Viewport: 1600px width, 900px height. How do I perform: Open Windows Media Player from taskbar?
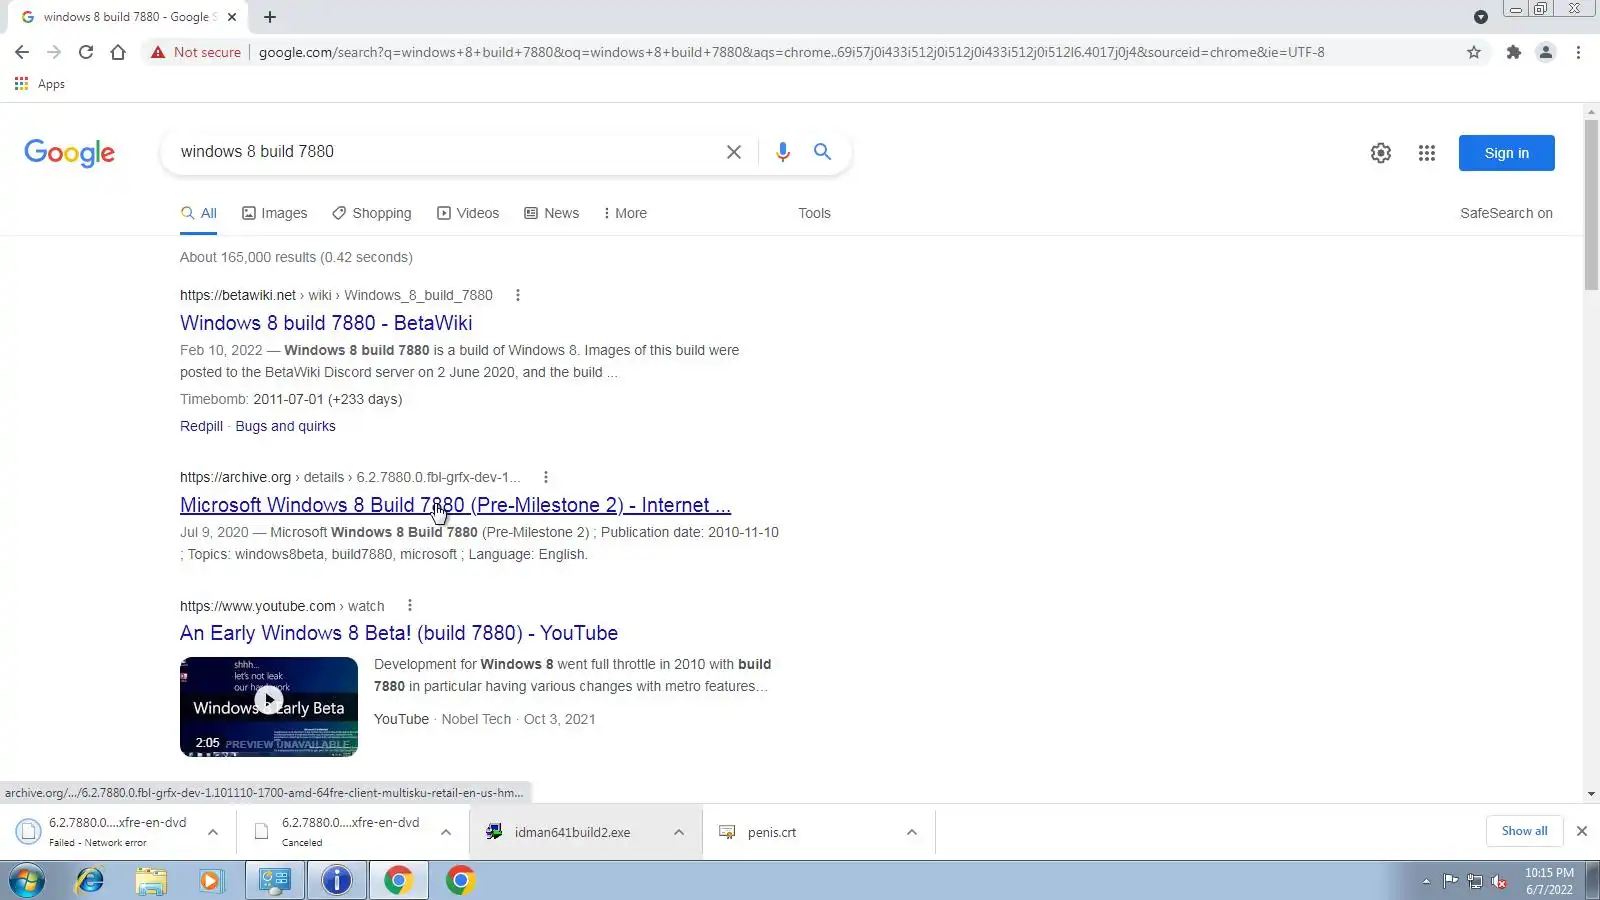click(210, 880)
